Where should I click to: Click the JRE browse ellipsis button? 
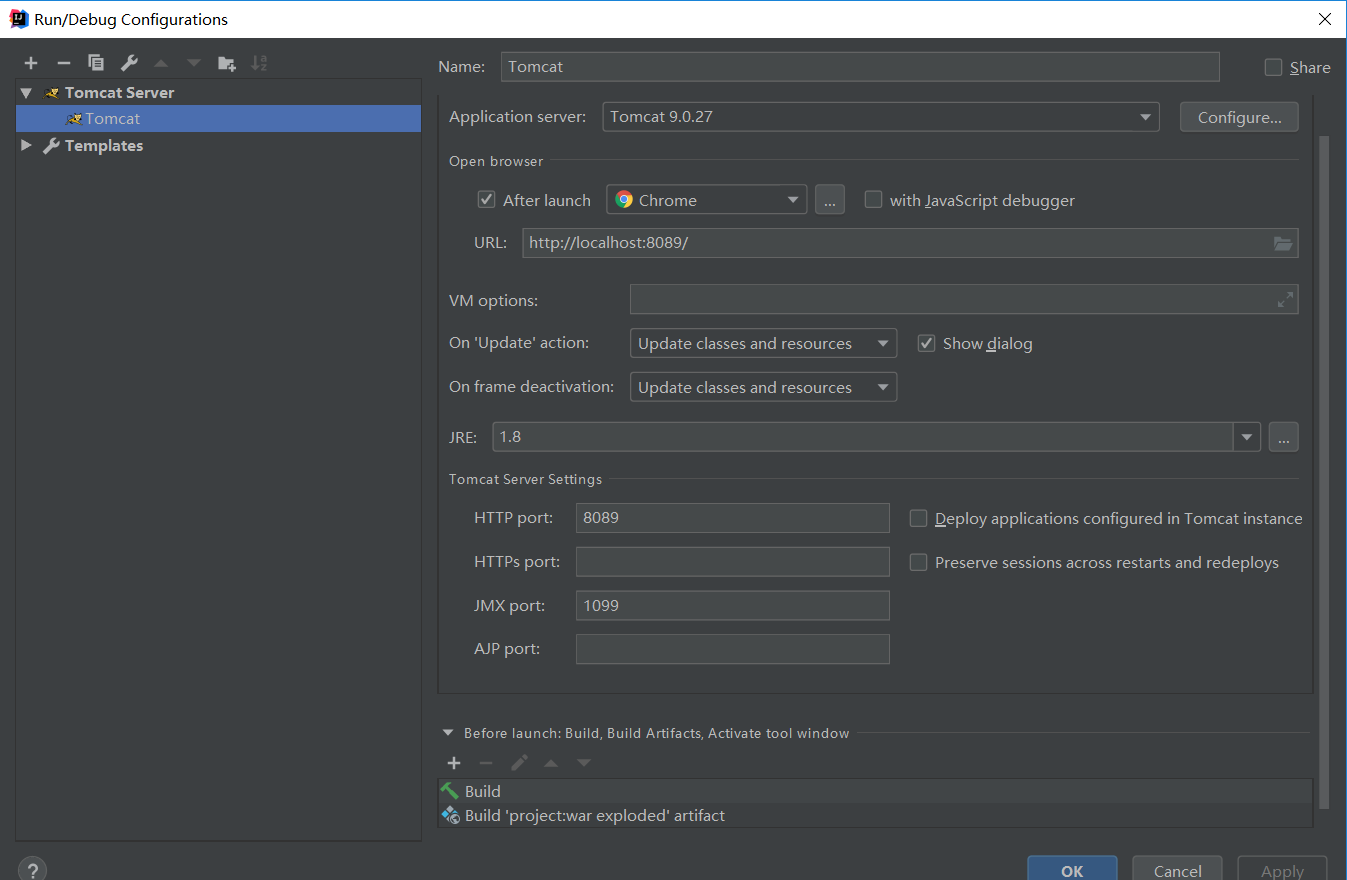[1284, 437]
